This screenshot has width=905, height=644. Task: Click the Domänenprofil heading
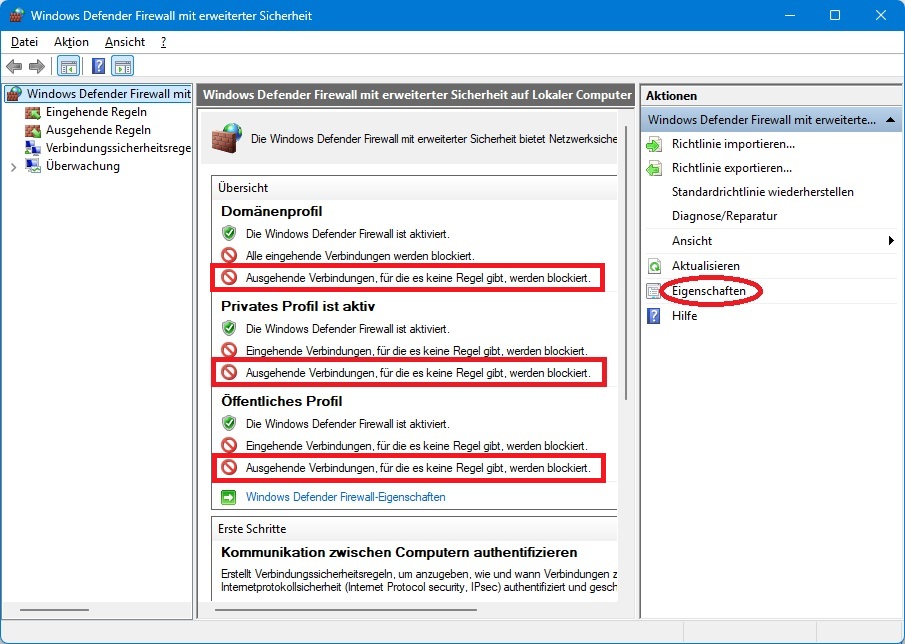[x=272, y=211]
